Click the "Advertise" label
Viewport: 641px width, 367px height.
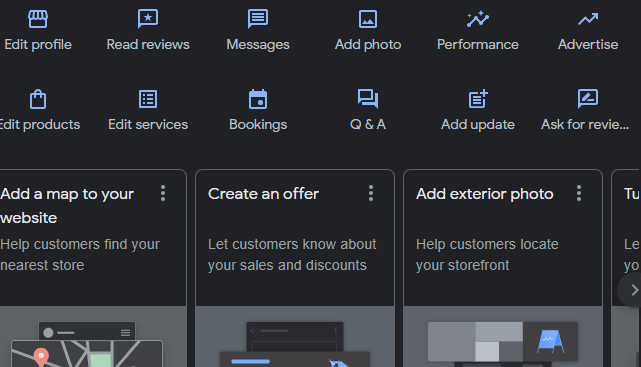(588, 45)
